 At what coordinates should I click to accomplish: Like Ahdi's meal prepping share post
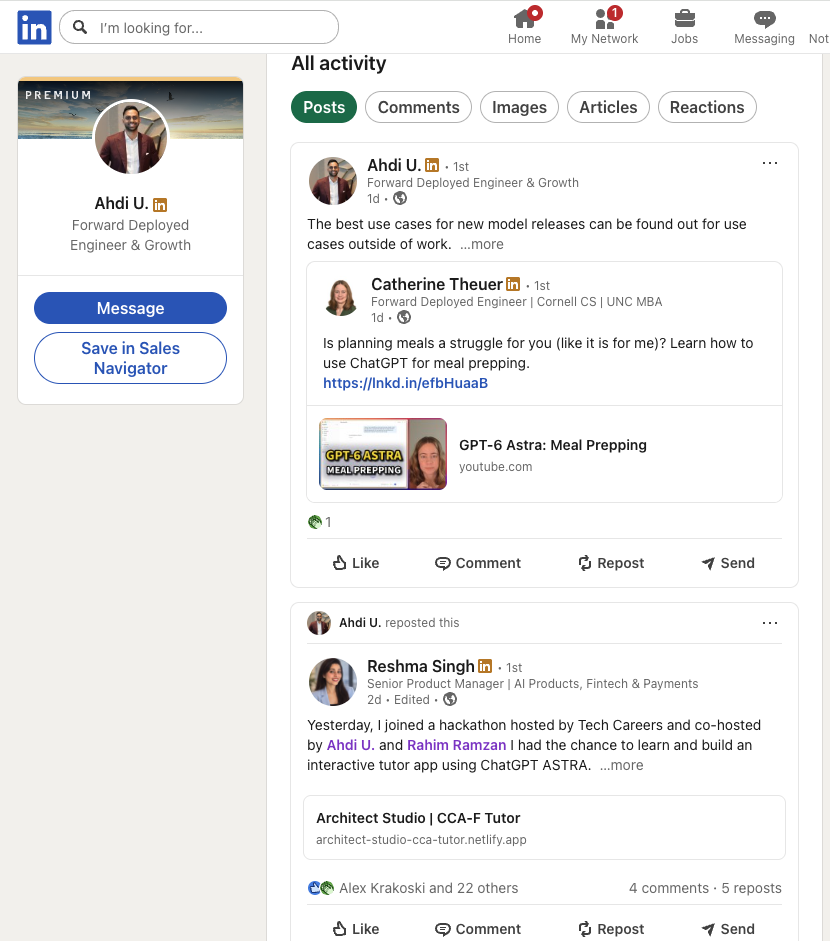(x=356, y=563)
